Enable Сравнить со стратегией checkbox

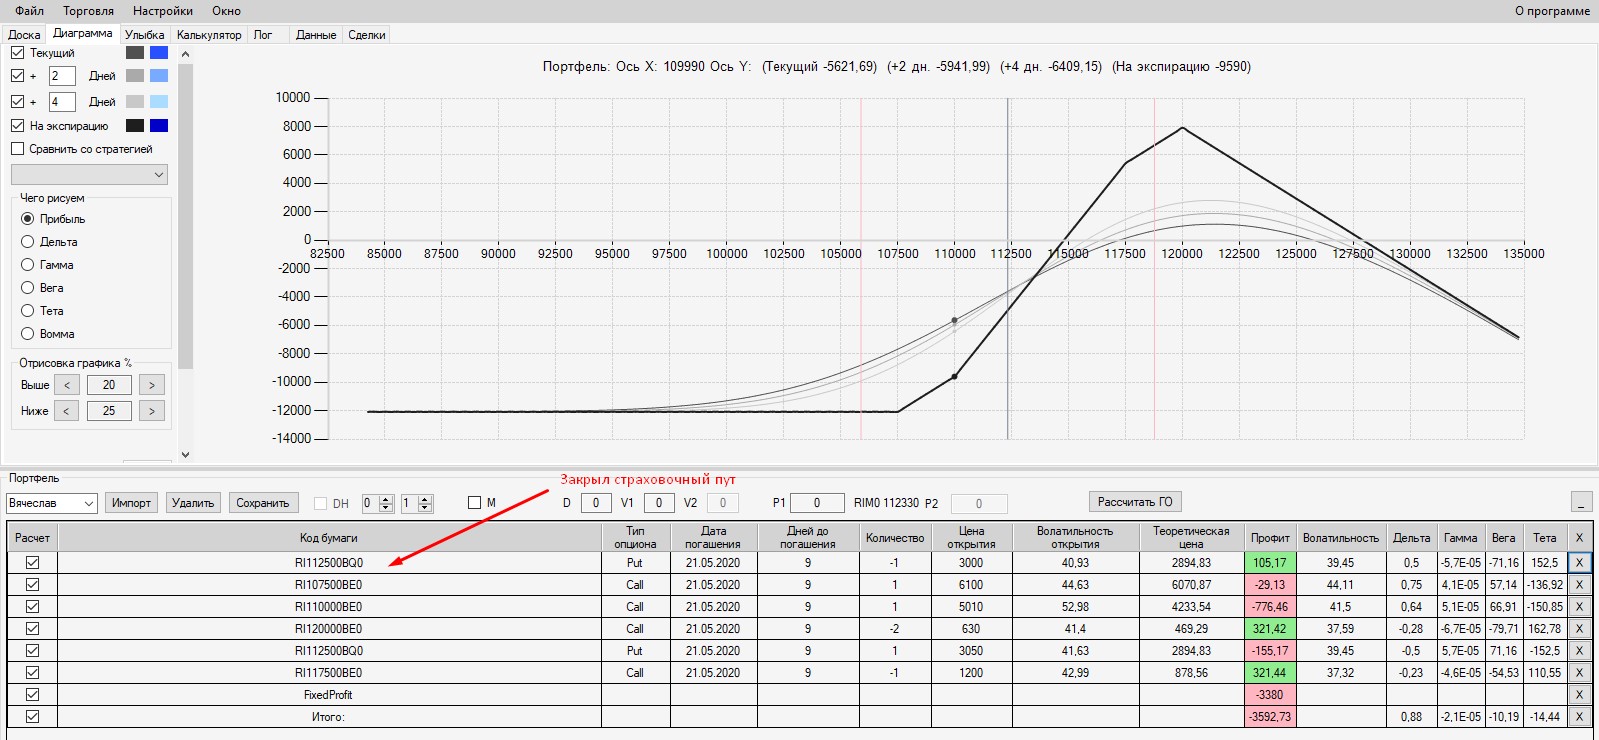click(x=17, y=149)
